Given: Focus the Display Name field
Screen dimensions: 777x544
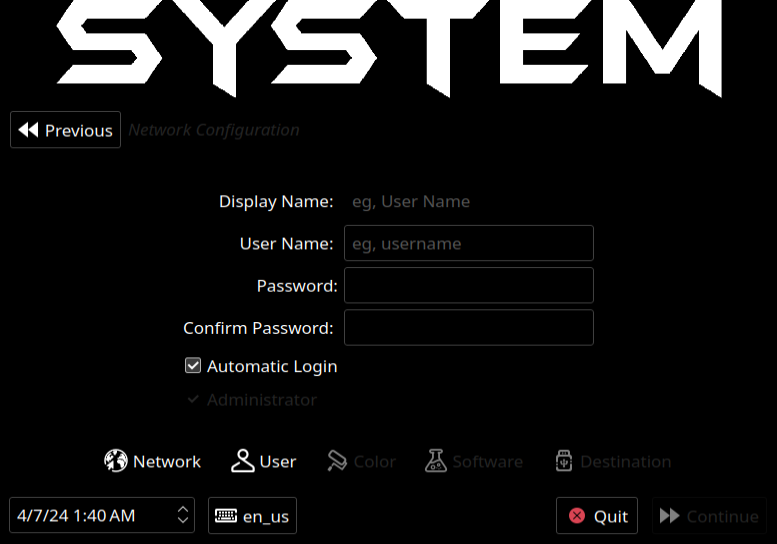Looking at the screenshot, I should [468, 202].
